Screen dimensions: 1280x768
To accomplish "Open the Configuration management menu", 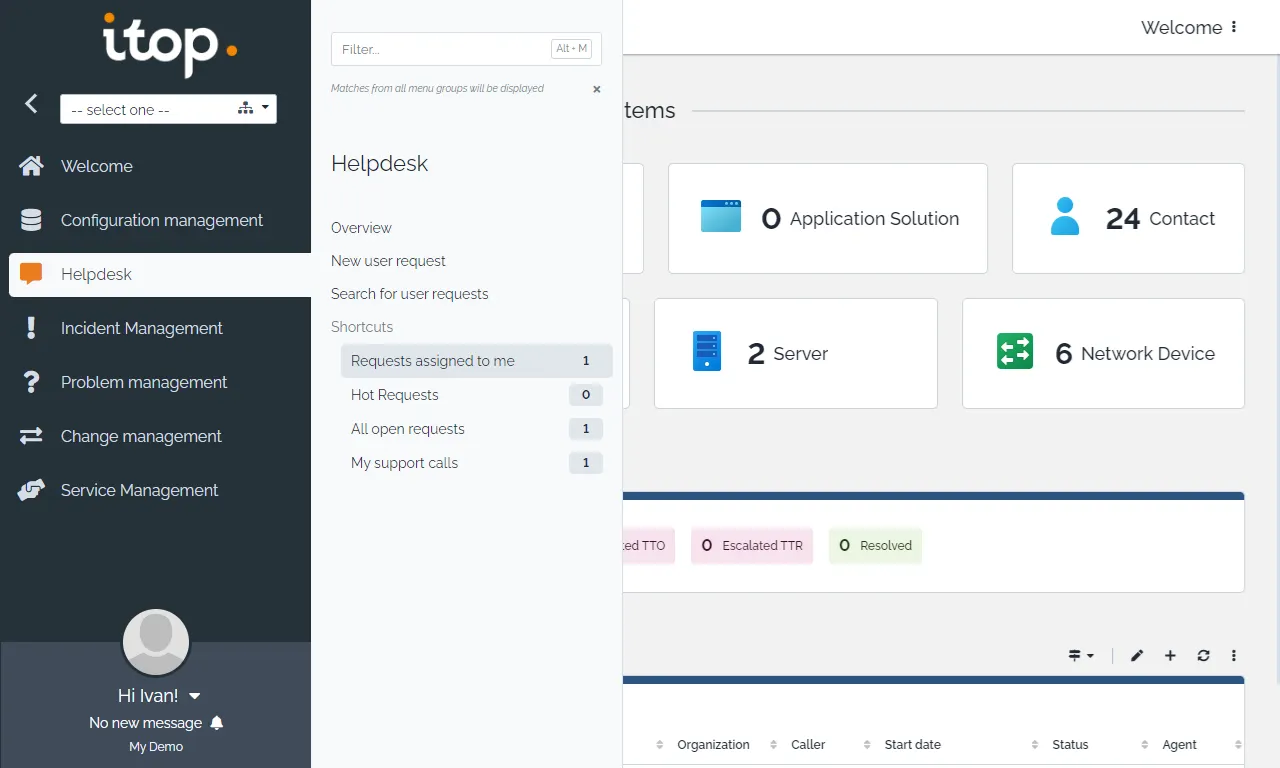I will point(160,220).
